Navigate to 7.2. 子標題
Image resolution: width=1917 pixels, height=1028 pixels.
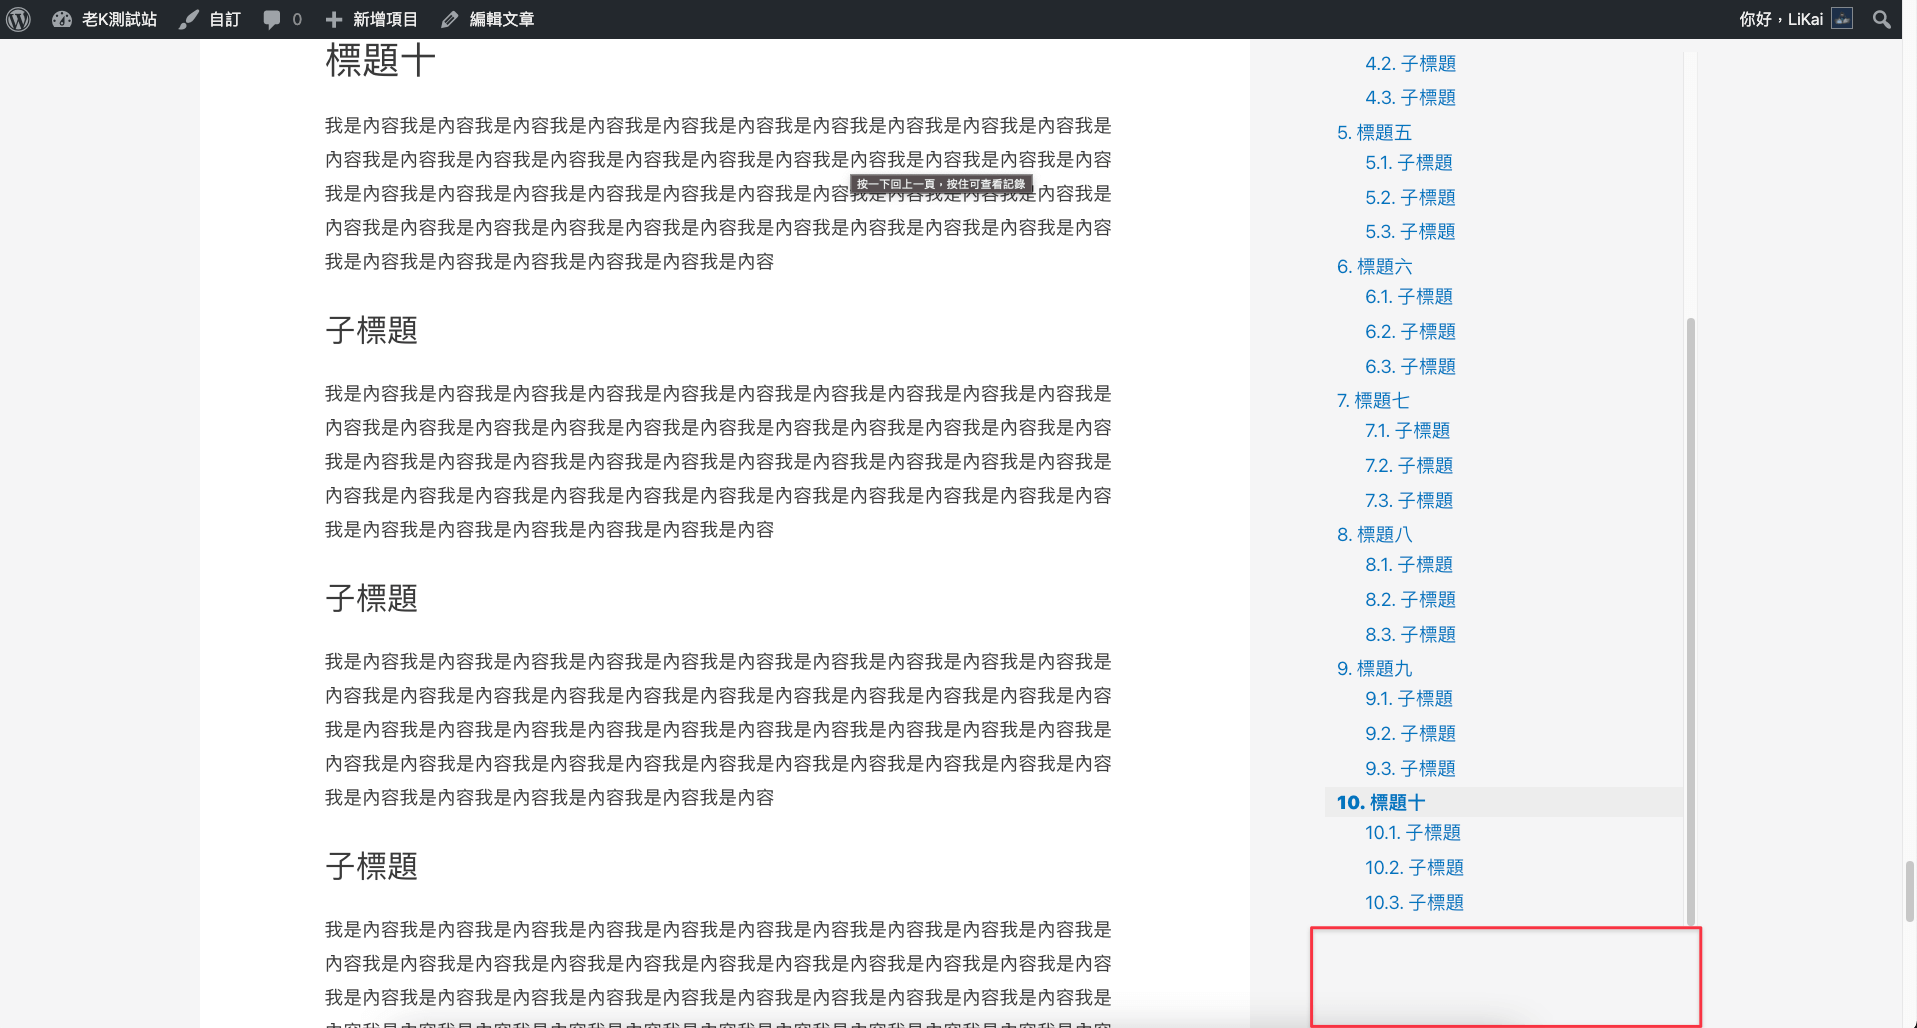pos(1408,465)
